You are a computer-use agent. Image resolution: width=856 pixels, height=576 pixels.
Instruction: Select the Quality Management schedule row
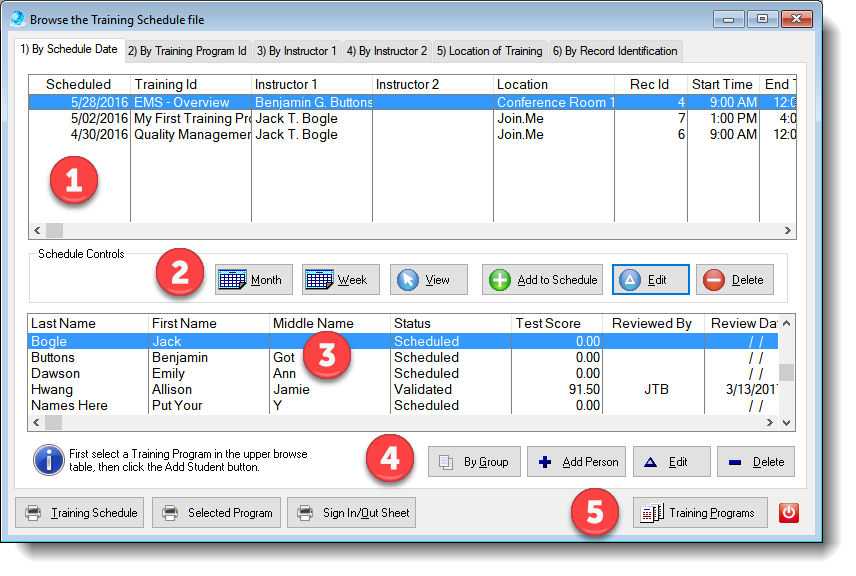coord(190,134)
